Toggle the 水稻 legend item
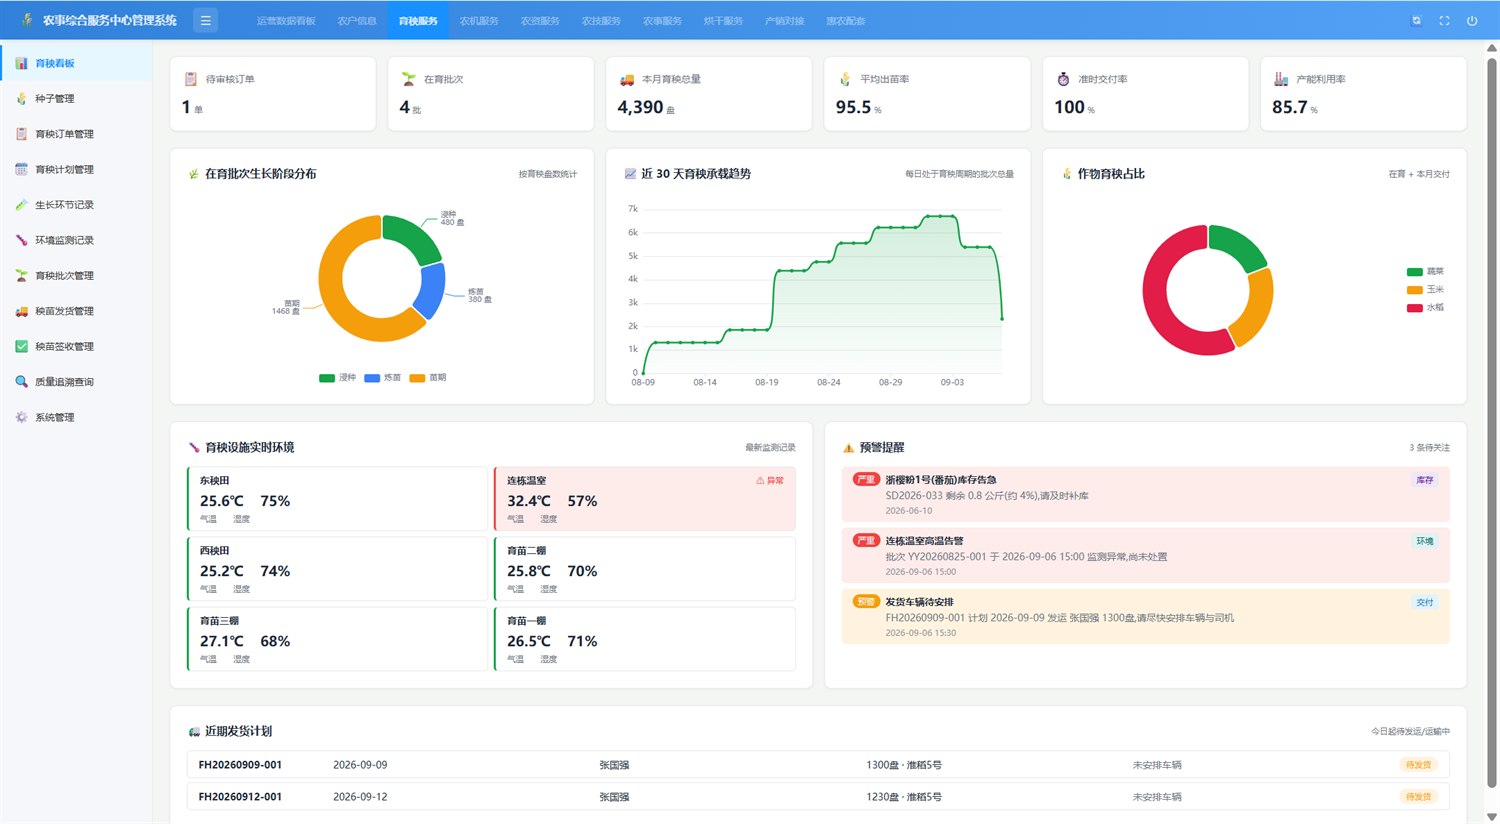 pos(1425,308)
